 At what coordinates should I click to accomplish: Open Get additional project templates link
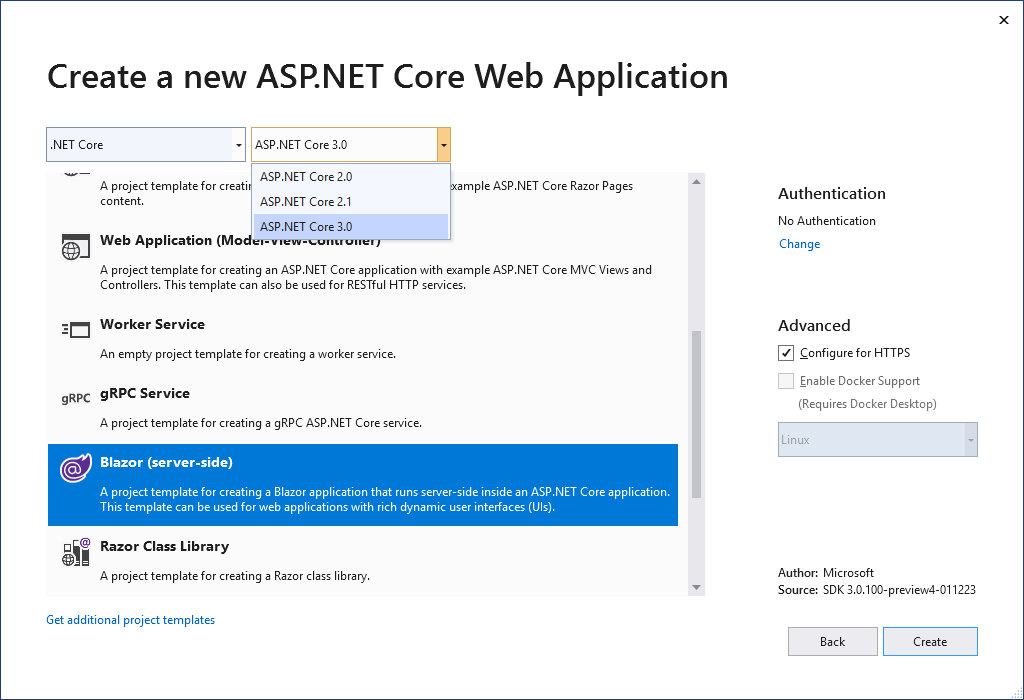[x=131, y=620]
